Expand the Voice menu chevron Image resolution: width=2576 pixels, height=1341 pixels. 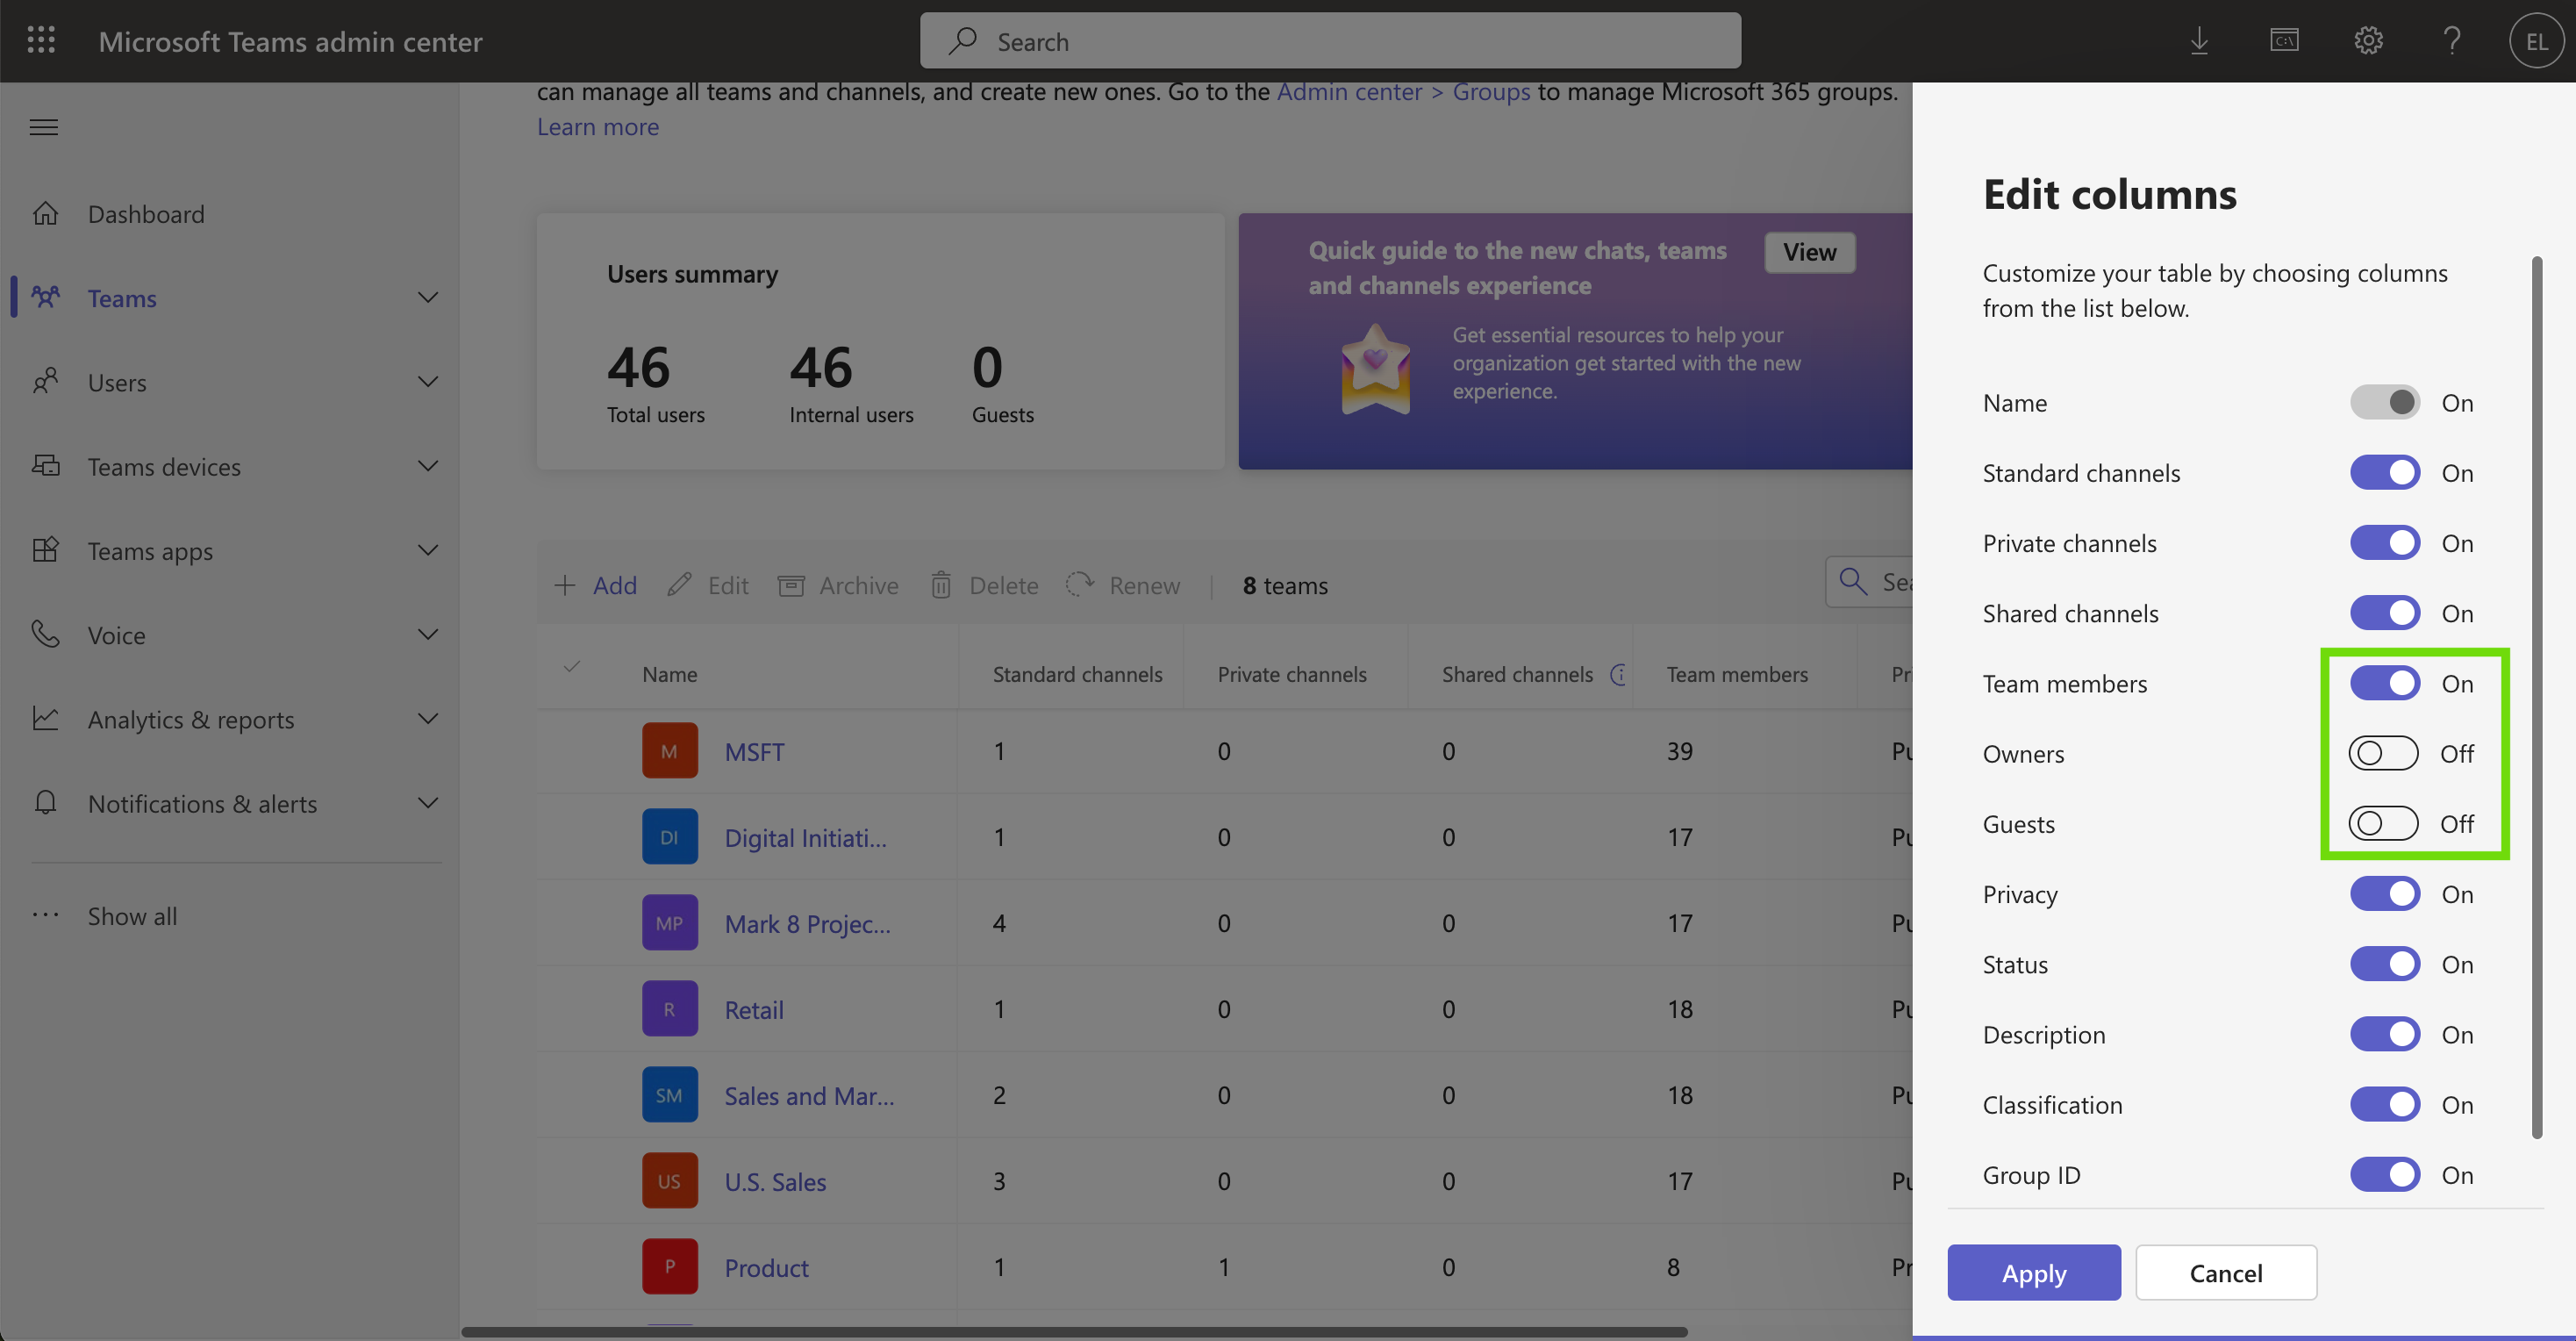[x=428, y=634]
